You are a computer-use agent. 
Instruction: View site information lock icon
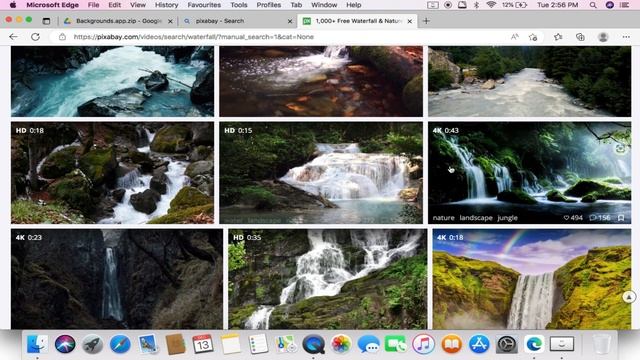point(62,37)
